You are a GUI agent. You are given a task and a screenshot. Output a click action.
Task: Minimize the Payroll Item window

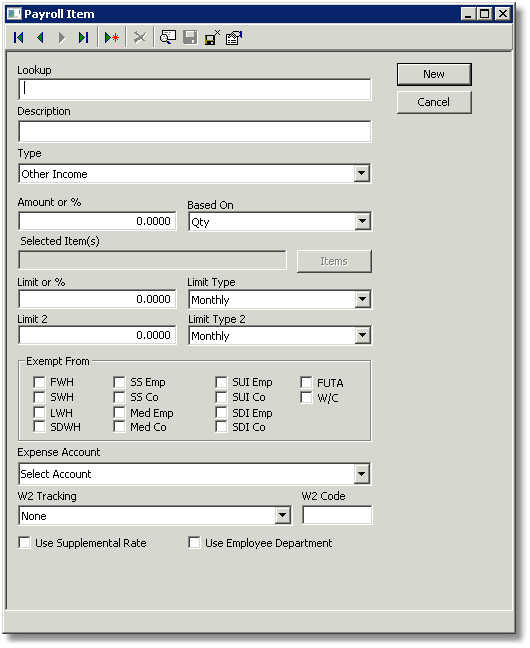468,14
